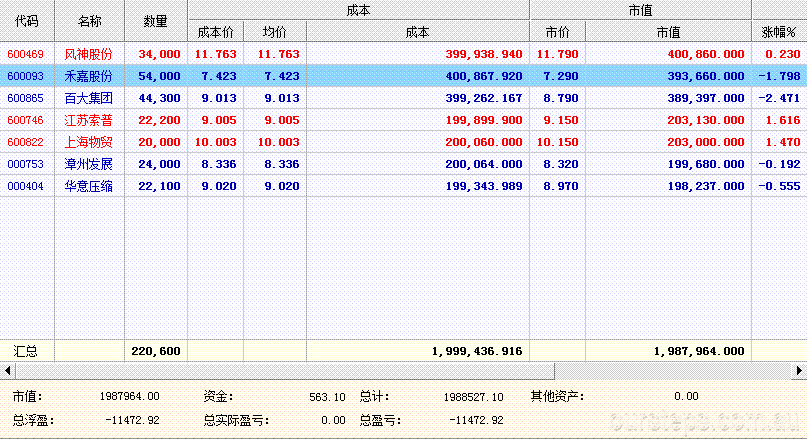
Task: Select stock code 000404
Action: [x=25, y=186]
